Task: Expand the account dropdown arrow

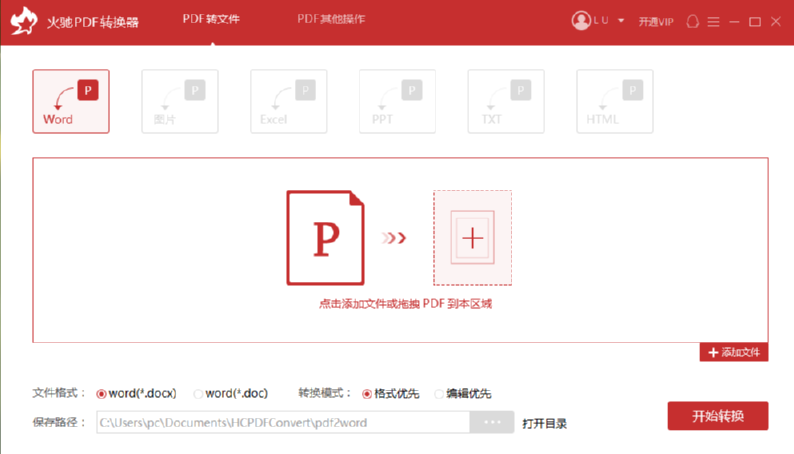Action: [621, 21]
